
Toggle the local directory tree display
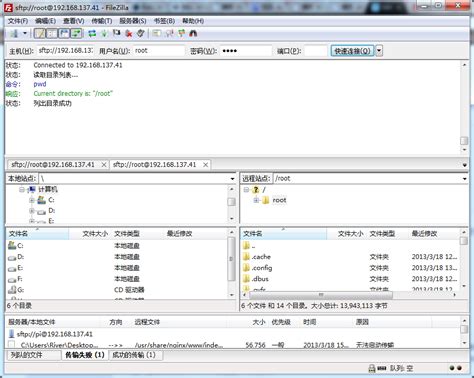coord(52,33)
